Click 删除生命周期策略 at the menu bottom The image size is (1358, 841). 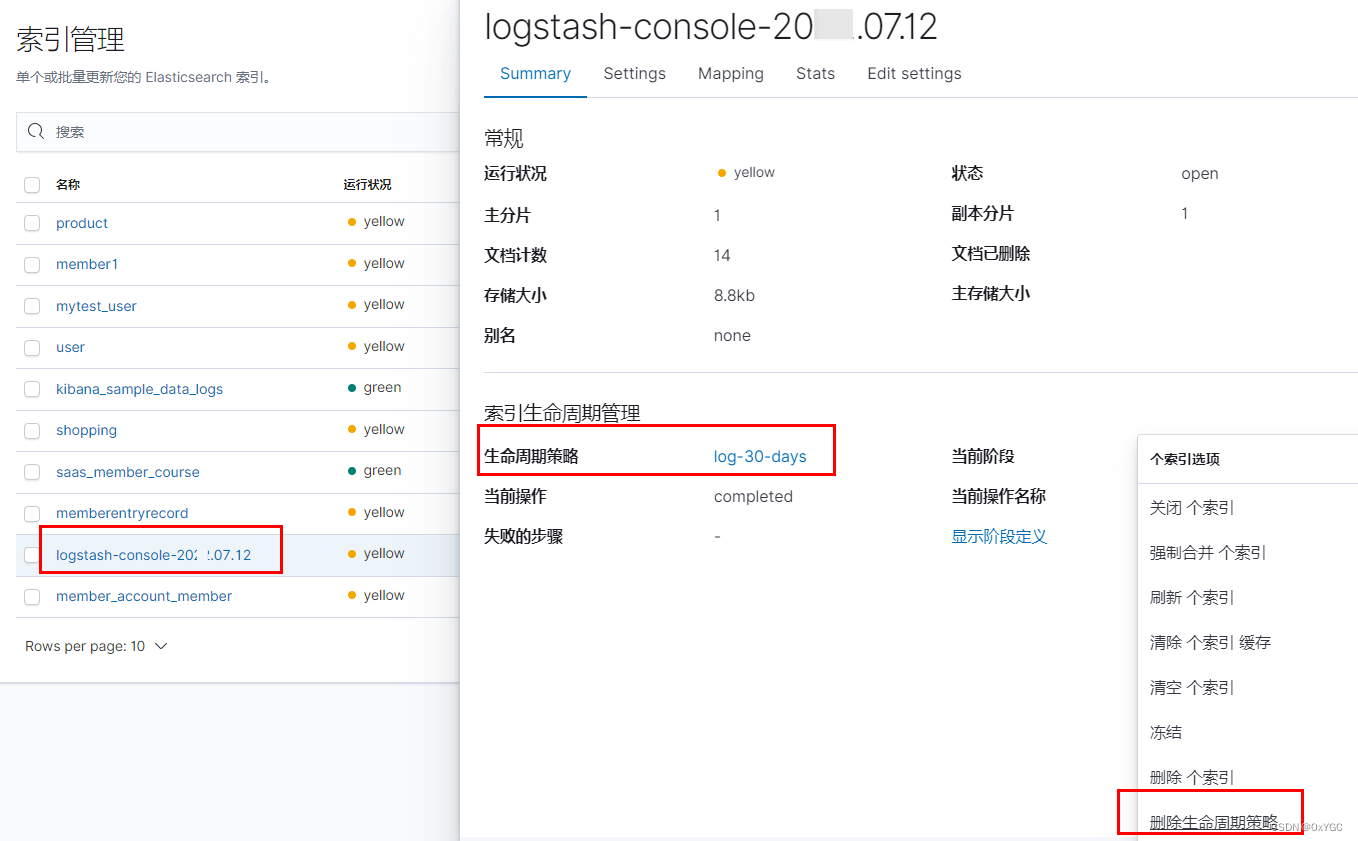pyautogui.click(x=1210, y=822)
